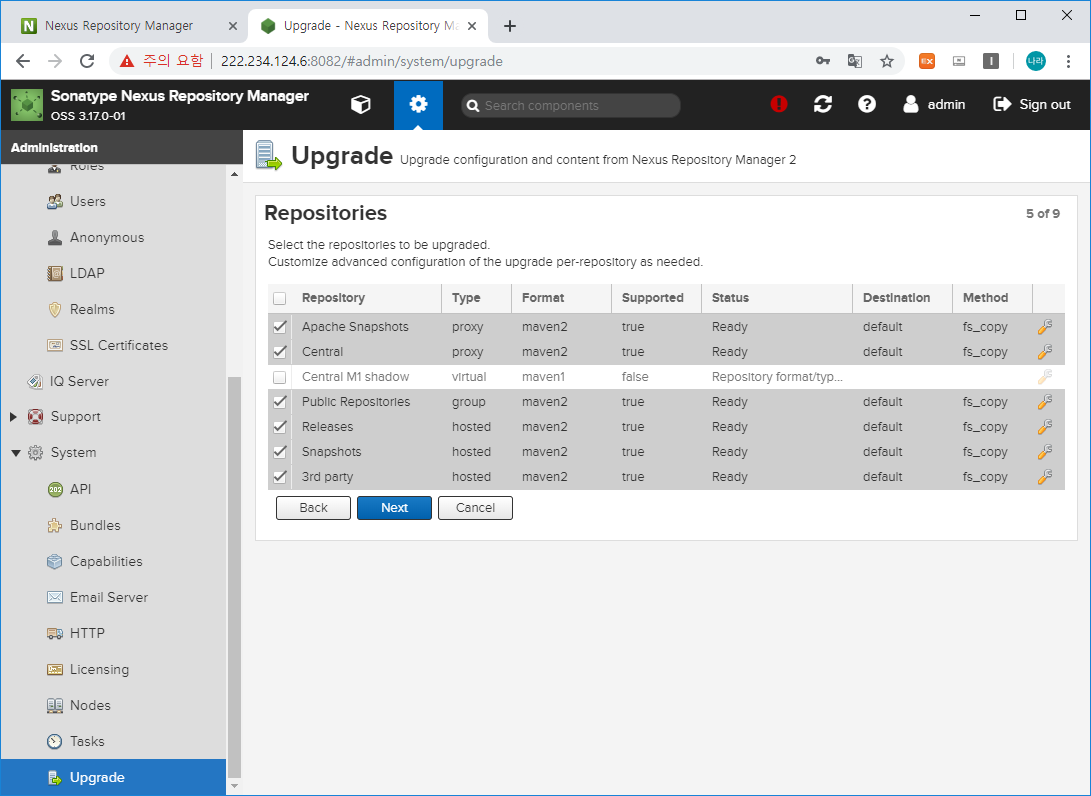Click the Capabilities cube icon
The height and width of the screenshot is (796, 1091).
(54, 562)
